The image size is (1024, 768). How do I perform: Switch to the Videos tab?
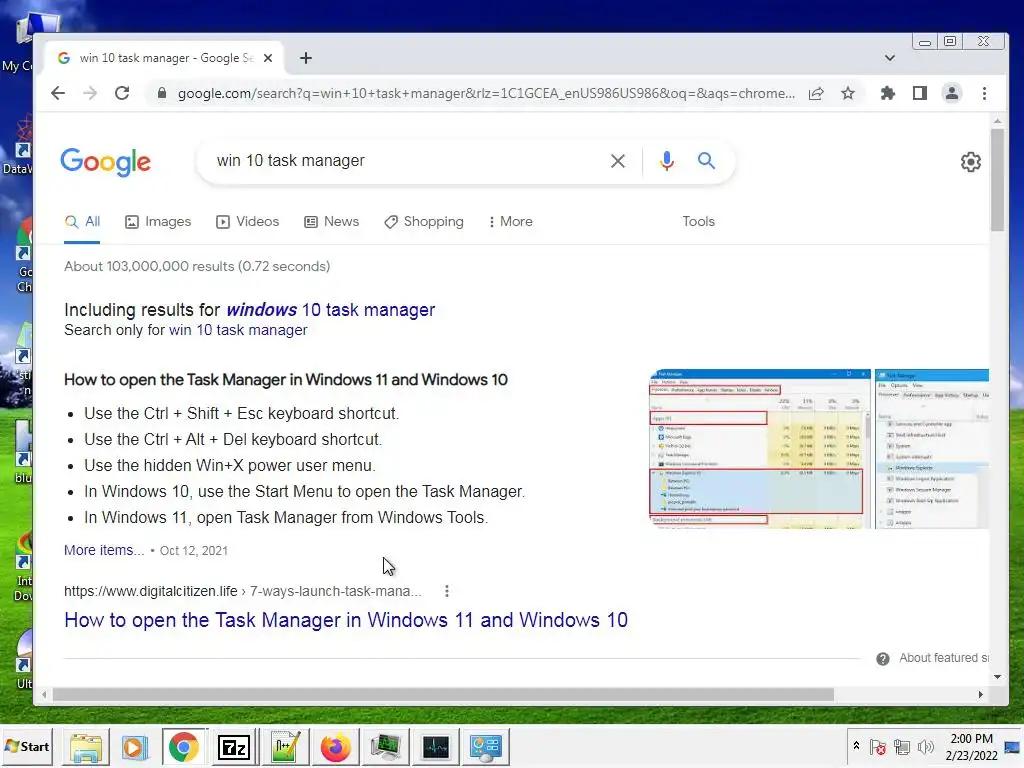pyautogui.click(x=248, y=221)
